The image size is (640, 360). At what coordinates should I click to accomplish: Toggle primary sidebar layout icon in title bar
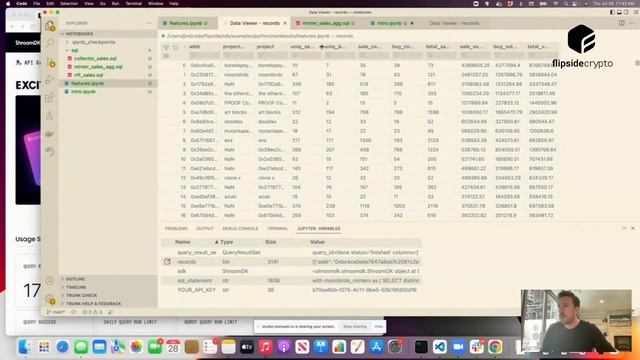(x=612, y=13)
